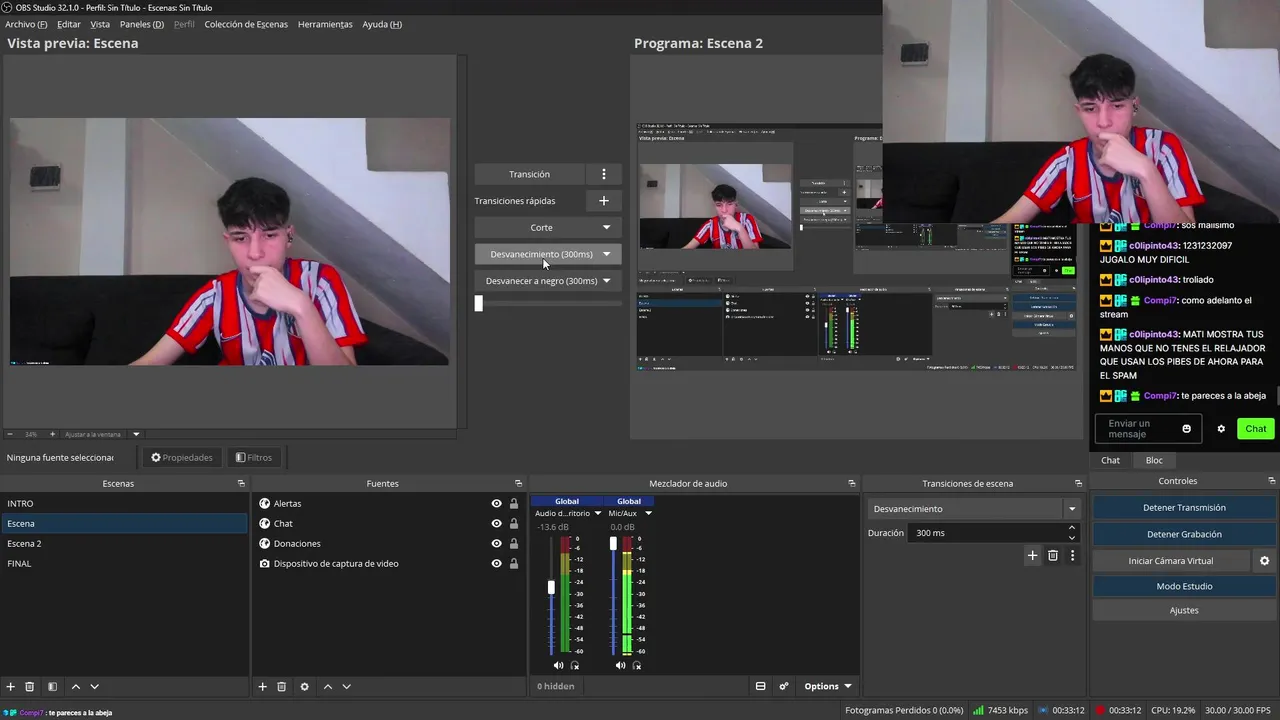Open the Colección de Escenas menu
Viewport: 1280px width, 720px height.
click(246, 24)
